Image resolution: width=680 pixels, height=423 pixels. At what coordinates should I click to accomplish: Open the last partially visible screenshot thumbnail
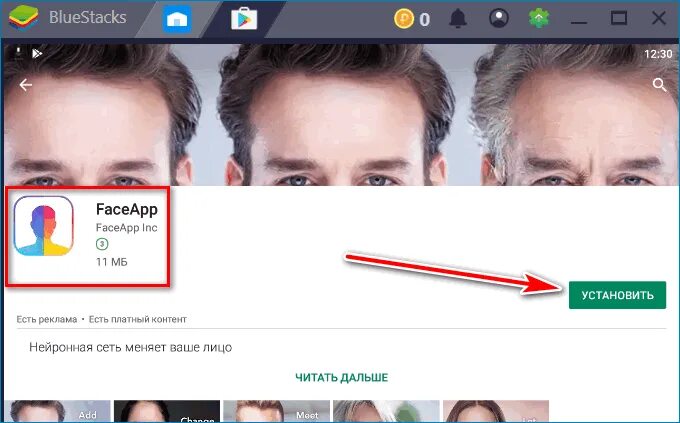496,410
